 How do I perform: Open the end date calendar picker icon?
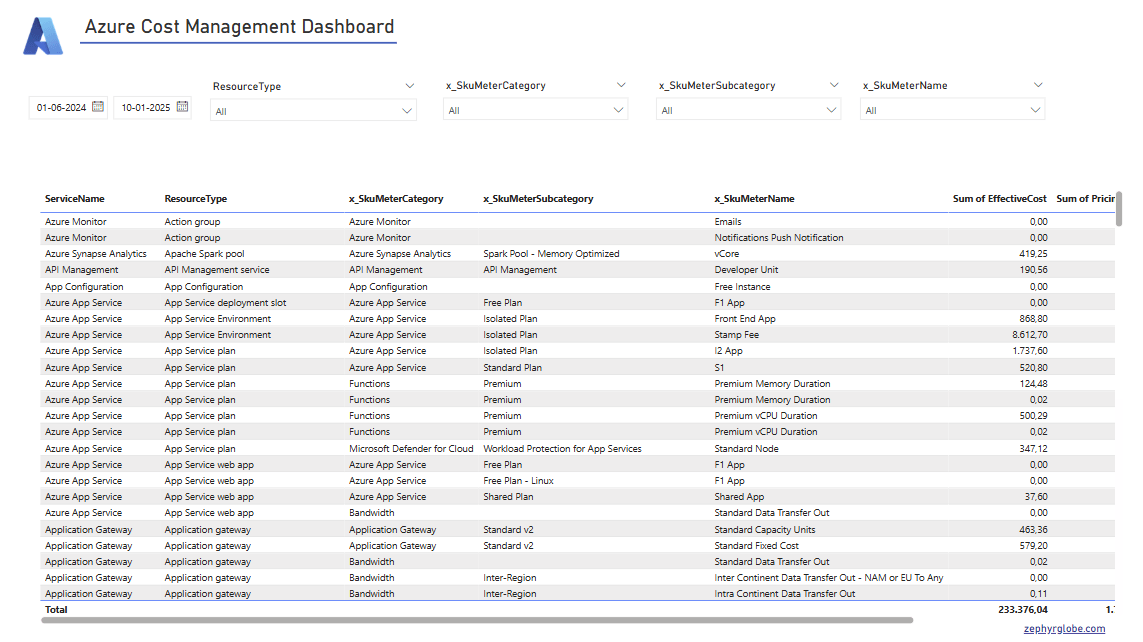tap(182, 106)
